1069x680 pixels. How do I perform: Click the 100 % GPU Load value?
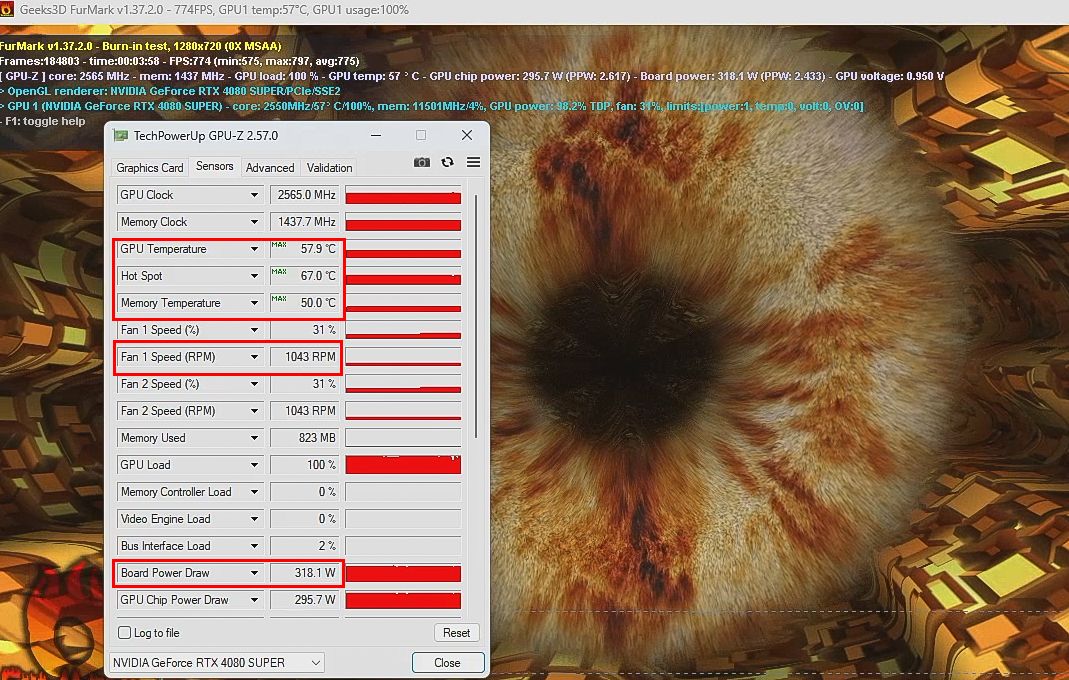[x=304, y=465]
